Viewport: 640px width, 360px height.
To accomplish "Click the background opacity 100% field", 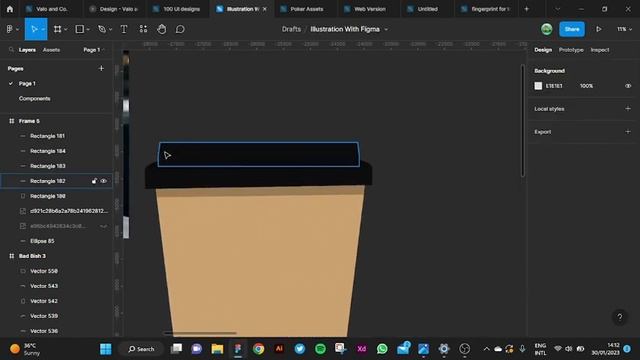I will tap(586, 86).
